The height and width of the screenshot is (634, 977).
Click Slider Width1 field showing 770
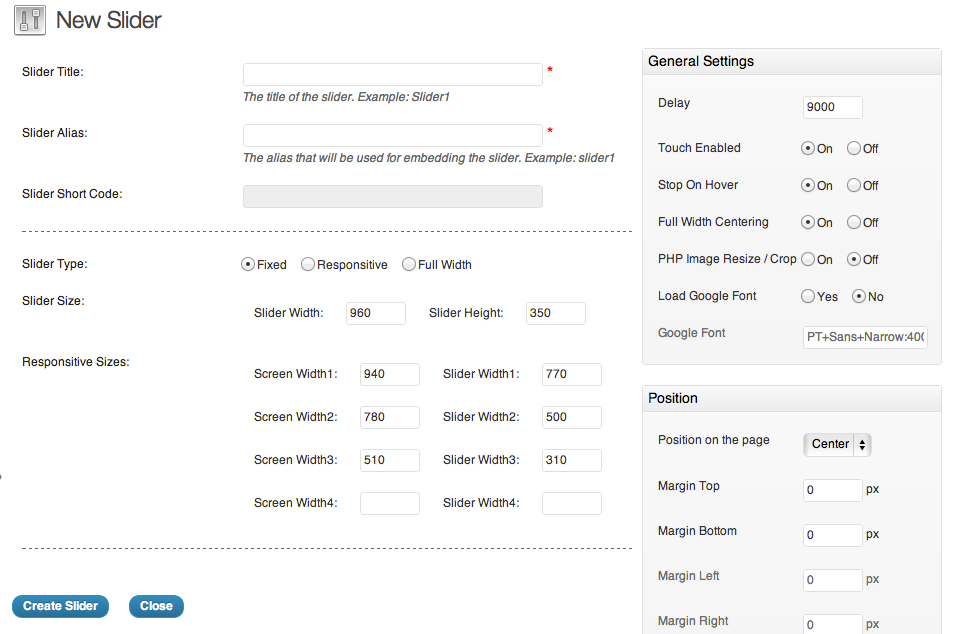point(572,374)
